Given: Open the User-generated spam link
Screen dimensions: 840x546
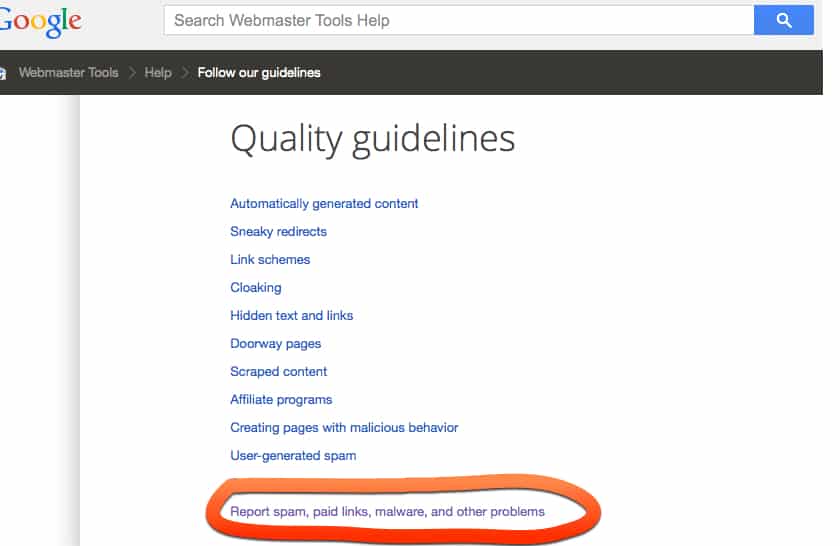Looking at the screenshot, I should pos(293,456).
